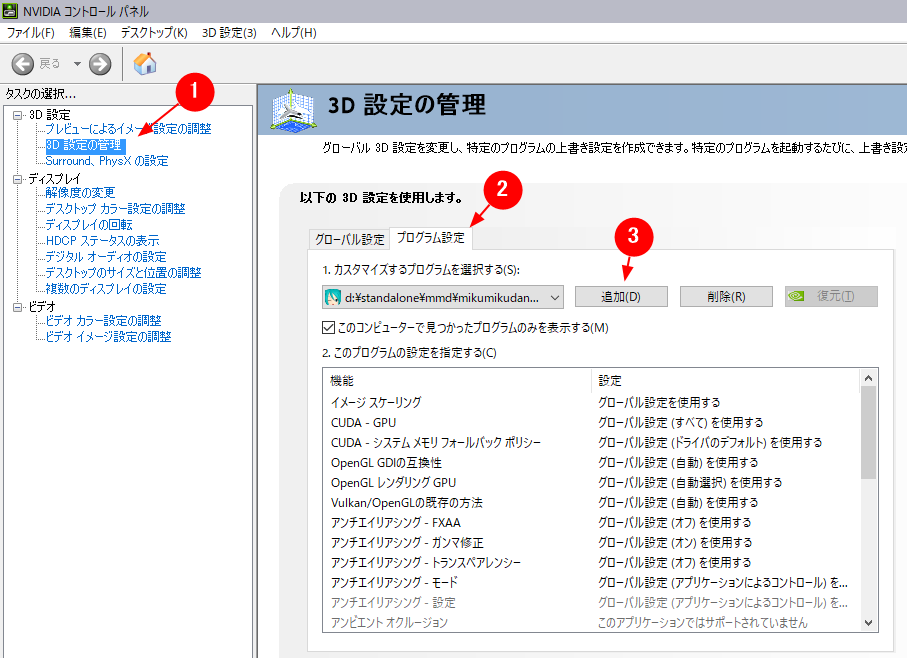Open 解像度の変更 link
Image resolution: width=907 pixels, height=658 pixels.
[80, 193]
